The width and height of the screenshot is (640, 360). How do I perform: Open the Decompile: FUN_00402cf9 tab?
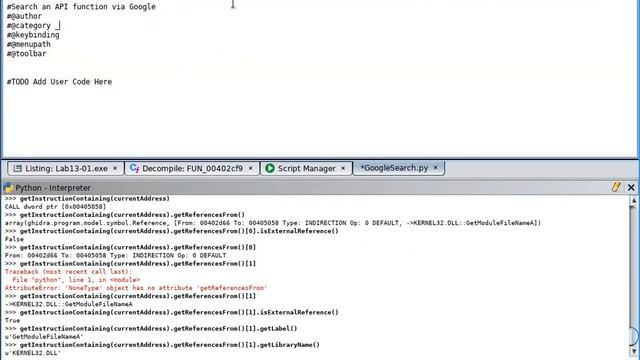click(x=192, y=168)
